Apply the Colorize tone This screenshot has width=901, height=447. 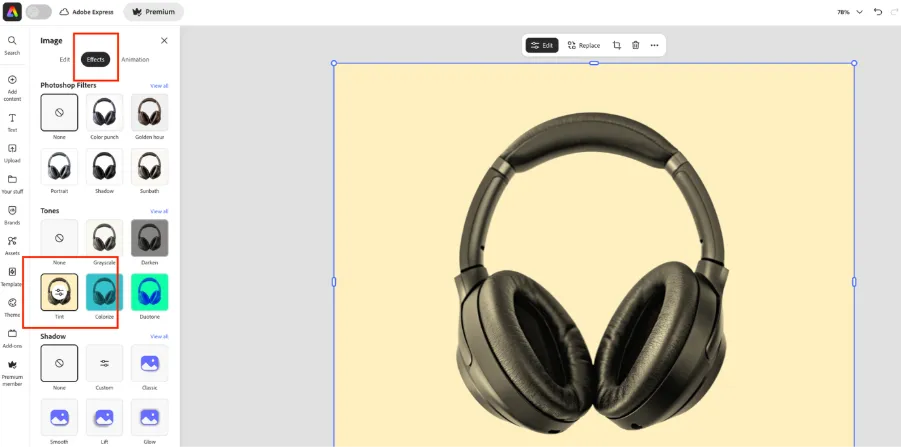[x=105, y=292]
